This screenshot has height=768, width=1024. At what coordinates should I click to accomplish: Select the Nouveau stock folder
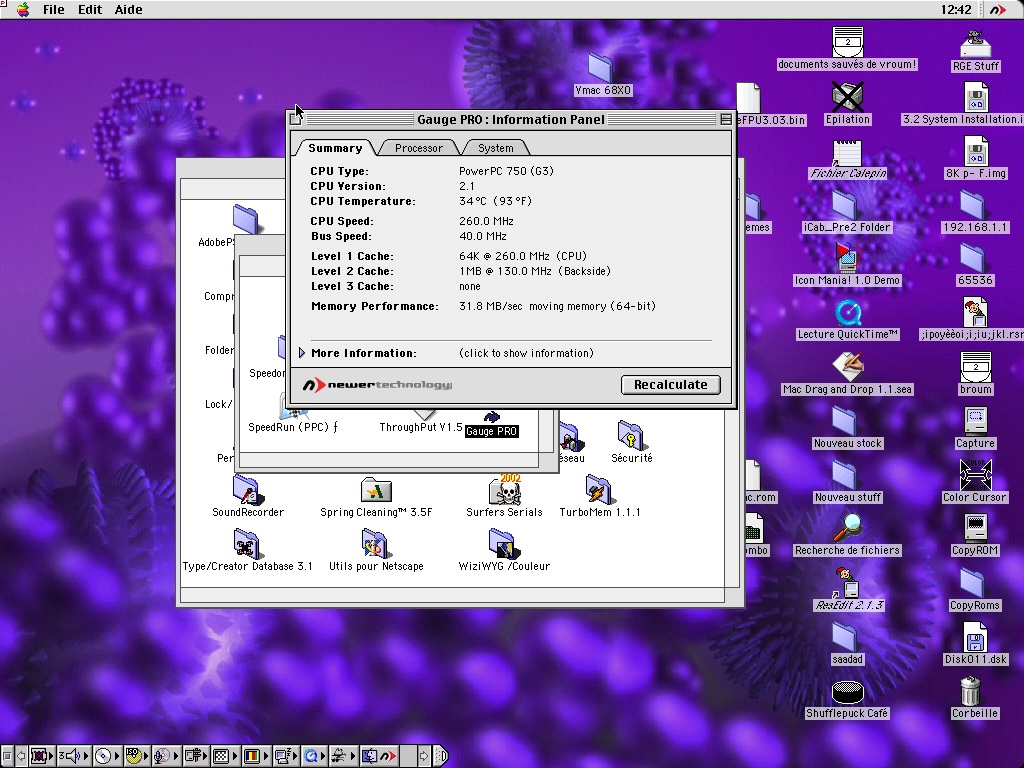(844, 421)
